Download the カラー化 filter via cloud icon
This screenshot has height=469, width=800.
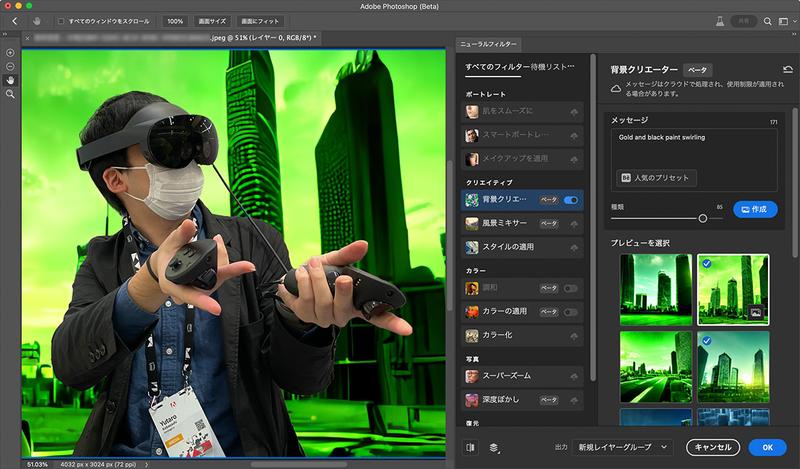pos(574,336)
